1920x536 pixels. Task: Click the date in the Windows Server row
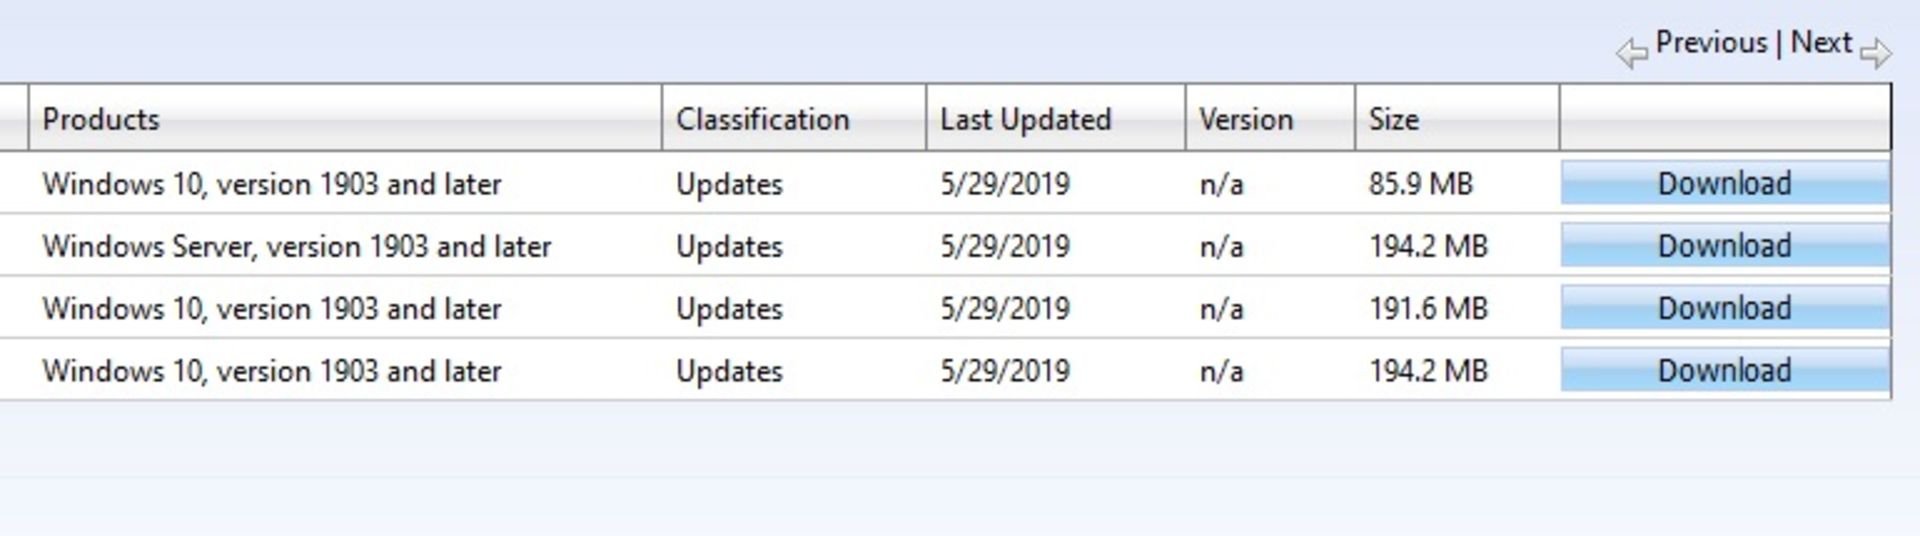click(1004, 247)
